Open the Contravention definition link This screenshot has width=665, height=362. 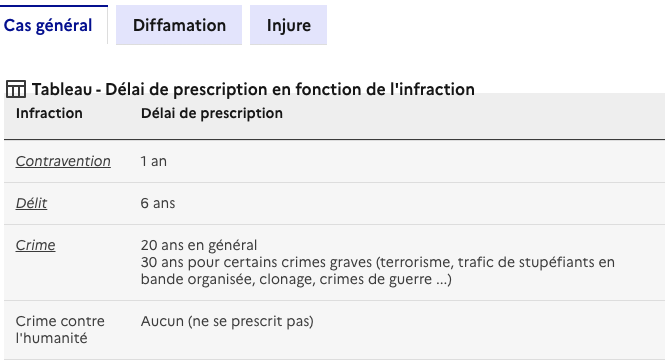click(63, 162)
